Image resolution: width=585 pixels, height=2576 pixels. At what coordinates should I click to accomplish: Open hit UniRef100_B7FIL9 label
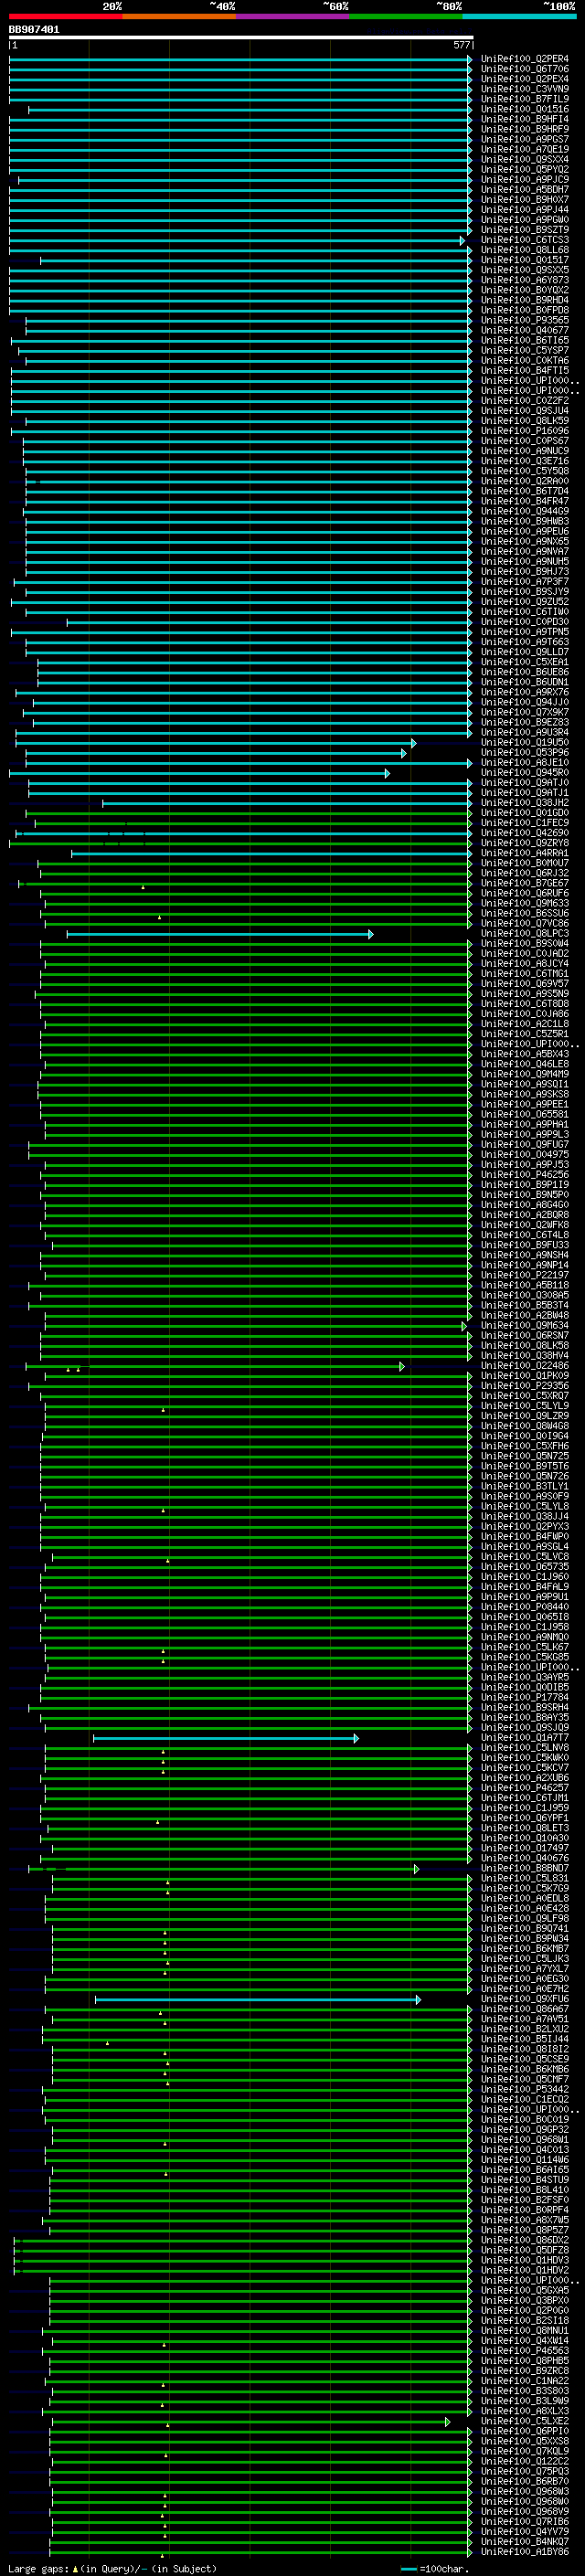tap(525, 99)
